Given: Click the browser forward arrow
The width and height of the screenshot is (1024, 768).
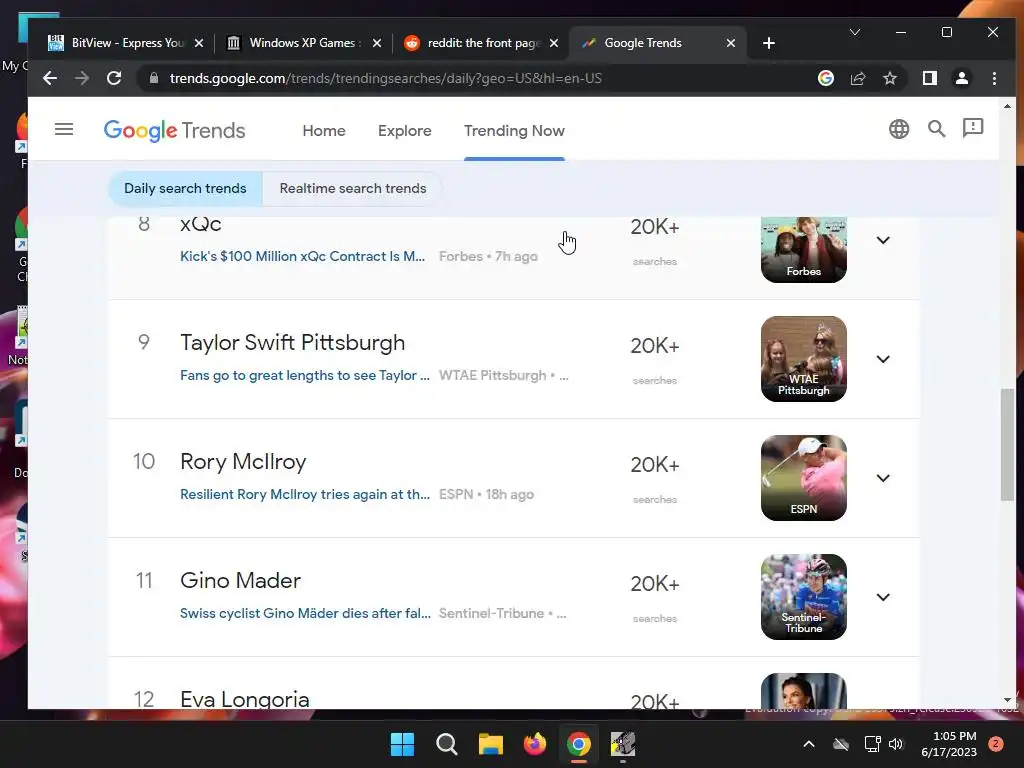Looking at the screenshot, I should click(x=82, y=78).
